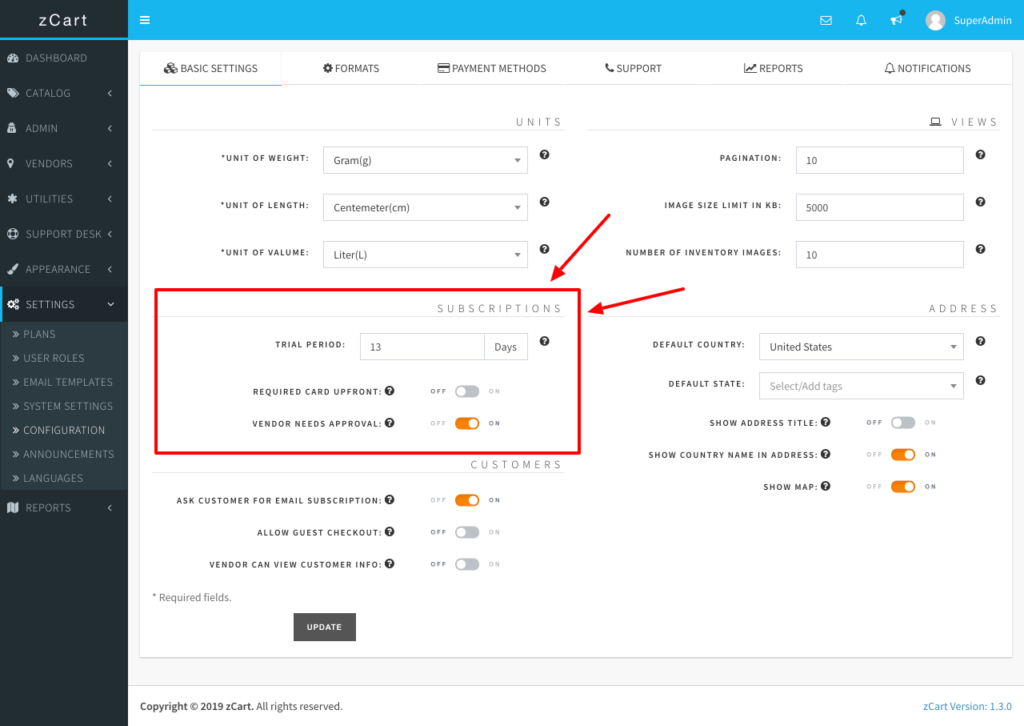Click the SuperAdmin user avatar
Image resolution: width=1024 pixels, height=726 pixels.
[x=935, y=20]
